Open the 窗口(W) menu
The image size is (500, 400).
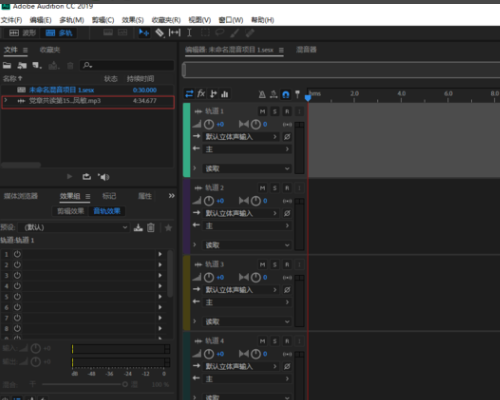(231, 20)
